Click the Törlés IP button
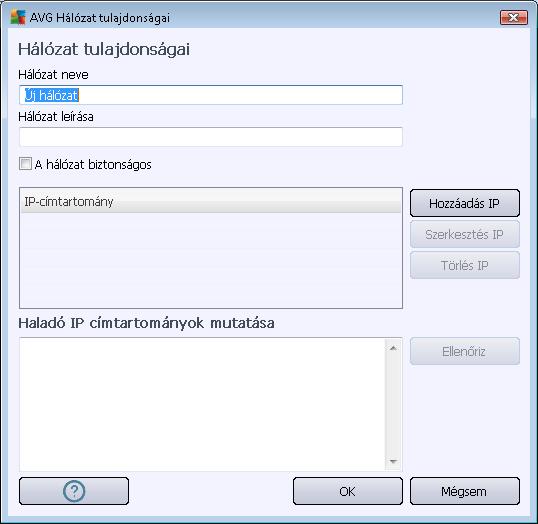538x524 pixels. click(x=465, y=265)
